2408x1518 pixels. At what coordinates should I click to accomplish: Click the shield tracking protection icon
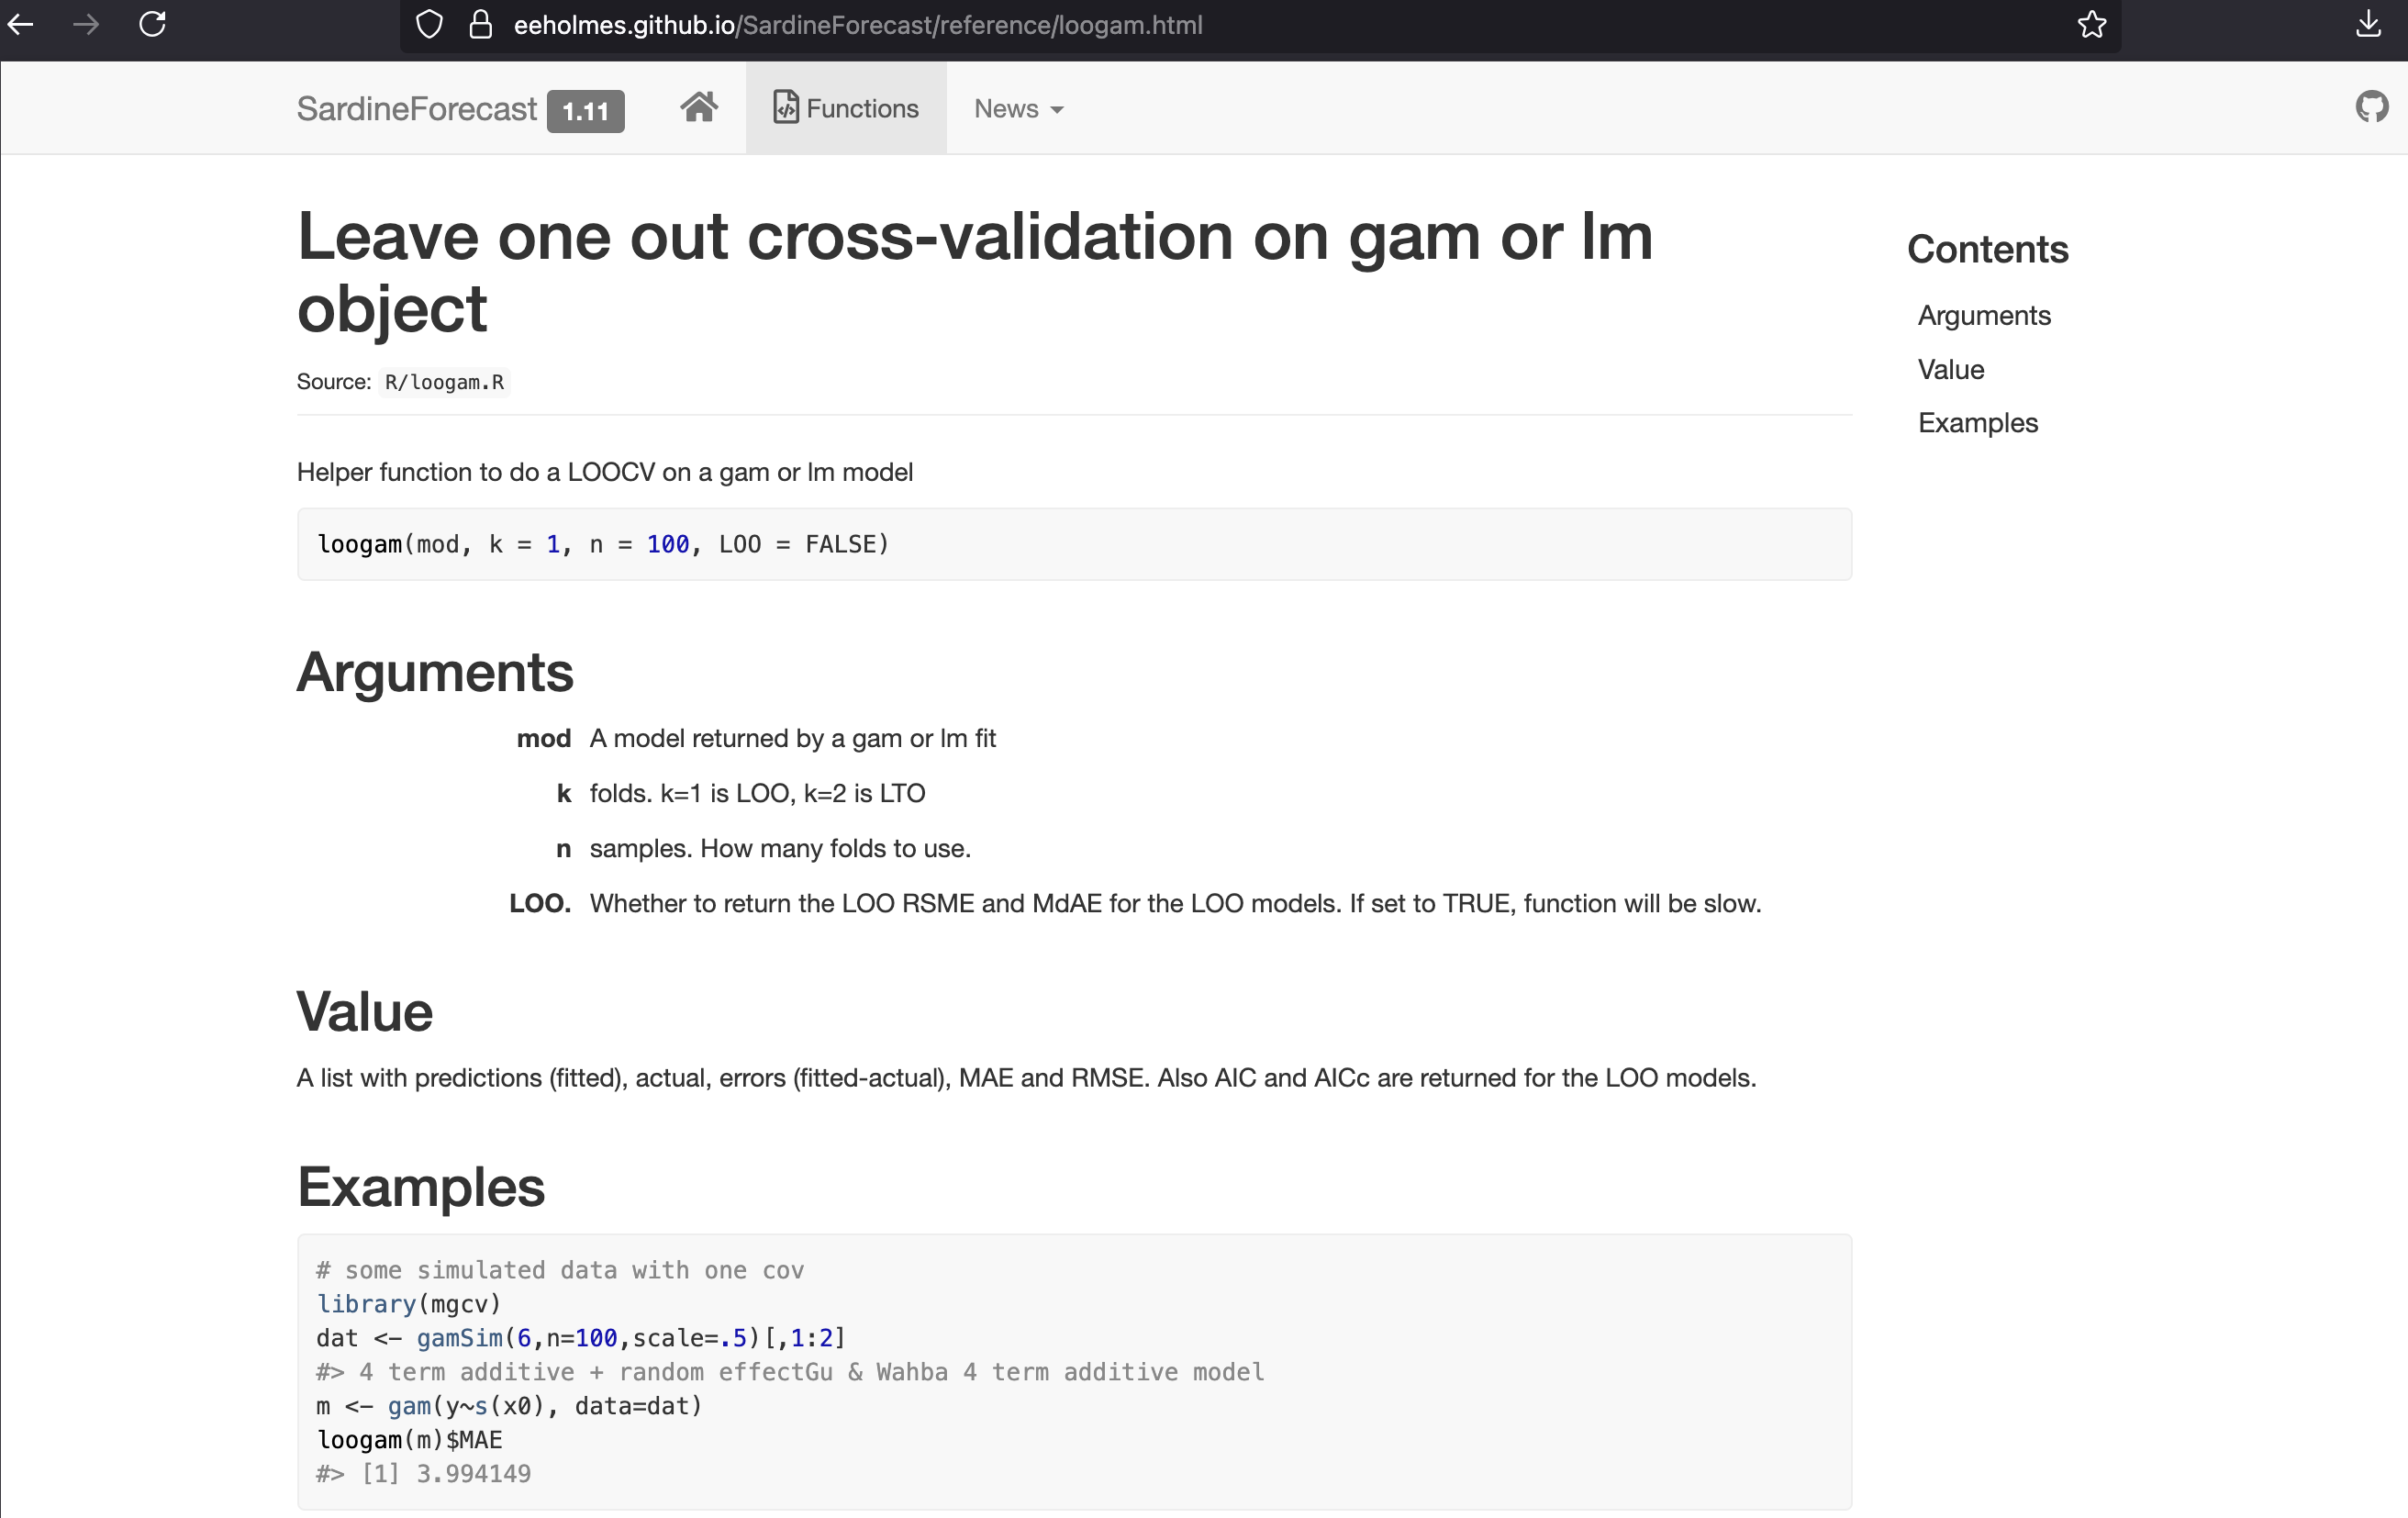429,24
